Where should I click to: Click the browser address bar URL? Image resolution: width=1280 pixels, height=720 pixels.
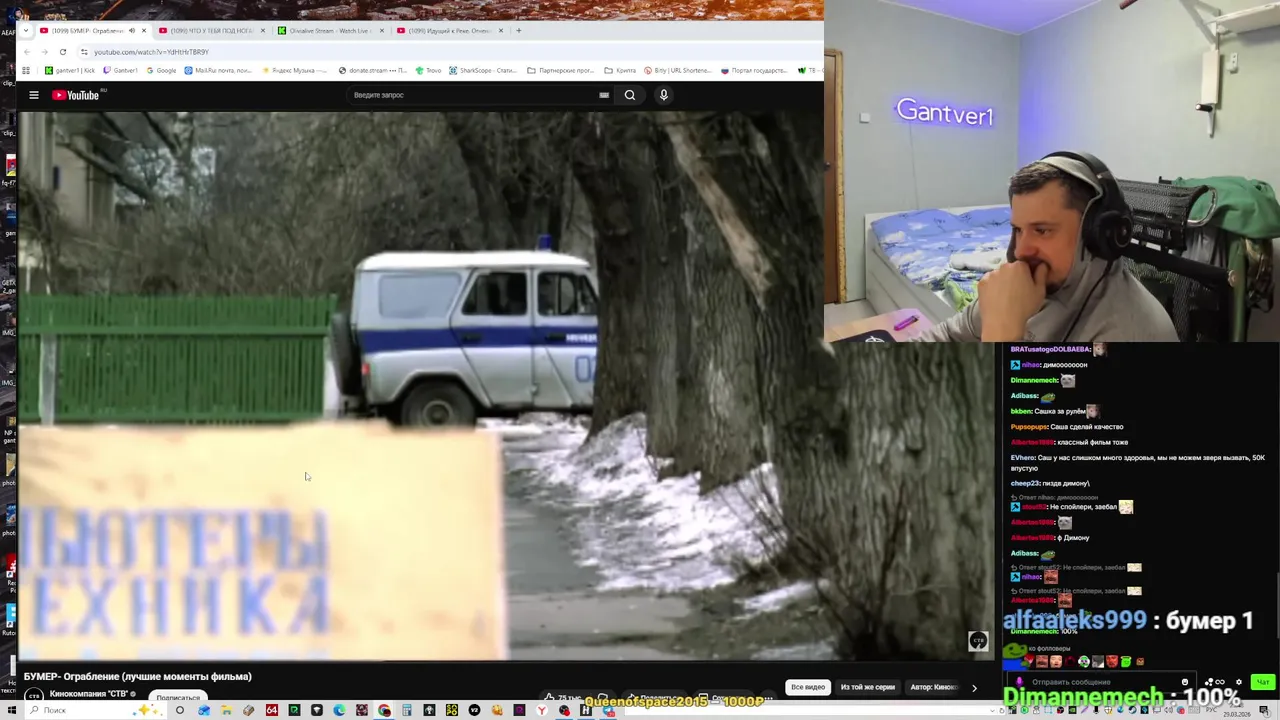click(x=151, y=52)
